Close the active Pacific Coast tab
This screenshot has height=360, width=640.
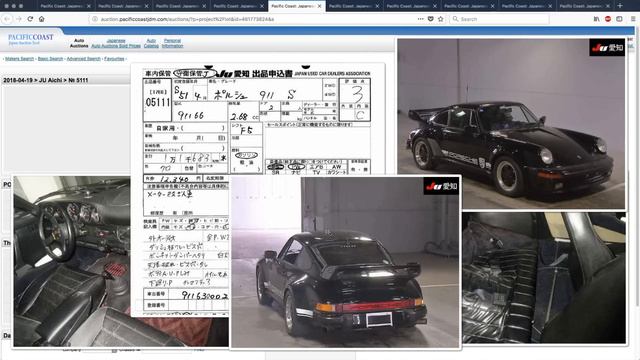(x=320, y=6)
